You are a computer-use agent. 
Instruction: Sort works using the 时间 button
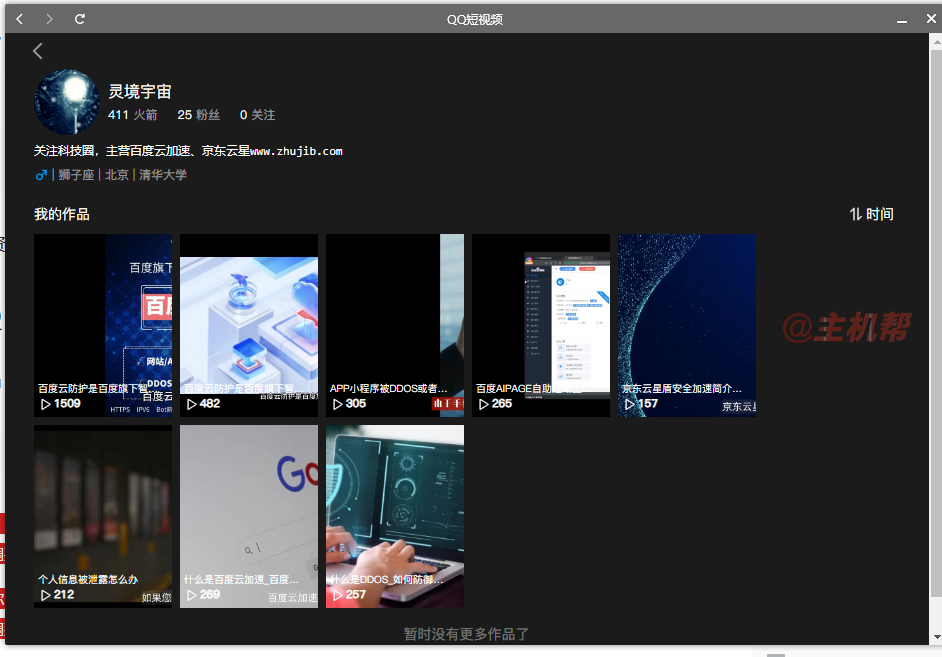(x=872, y=214)
